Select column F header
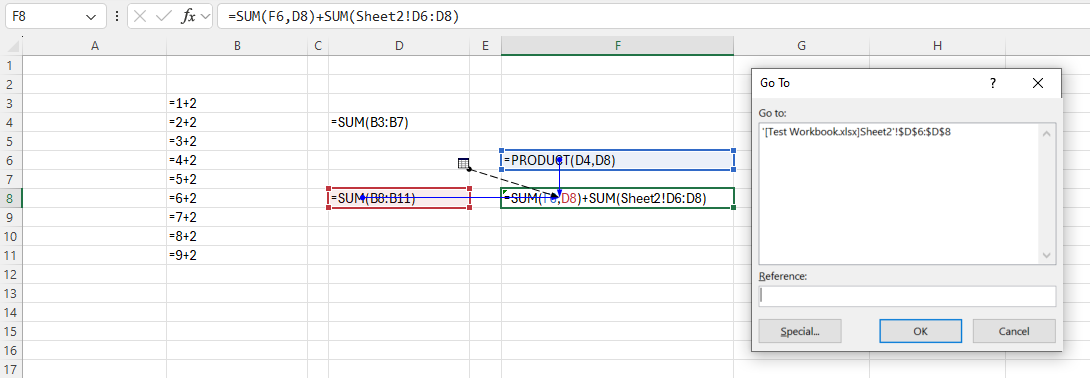Screen dimensions: 1090x378 point(617,46)
